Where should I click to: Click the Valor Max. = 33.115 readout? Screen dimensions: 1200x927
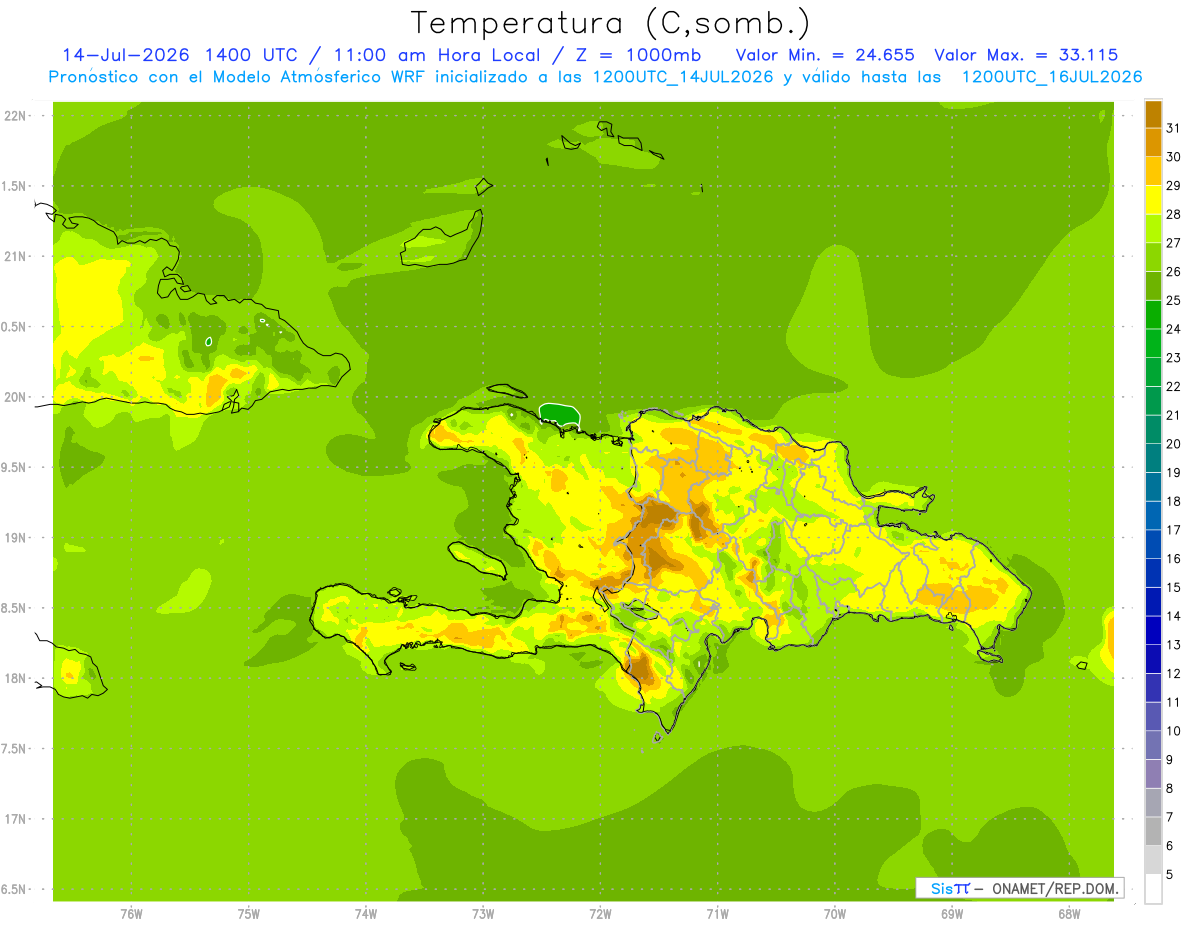(x=1026, y=55)
